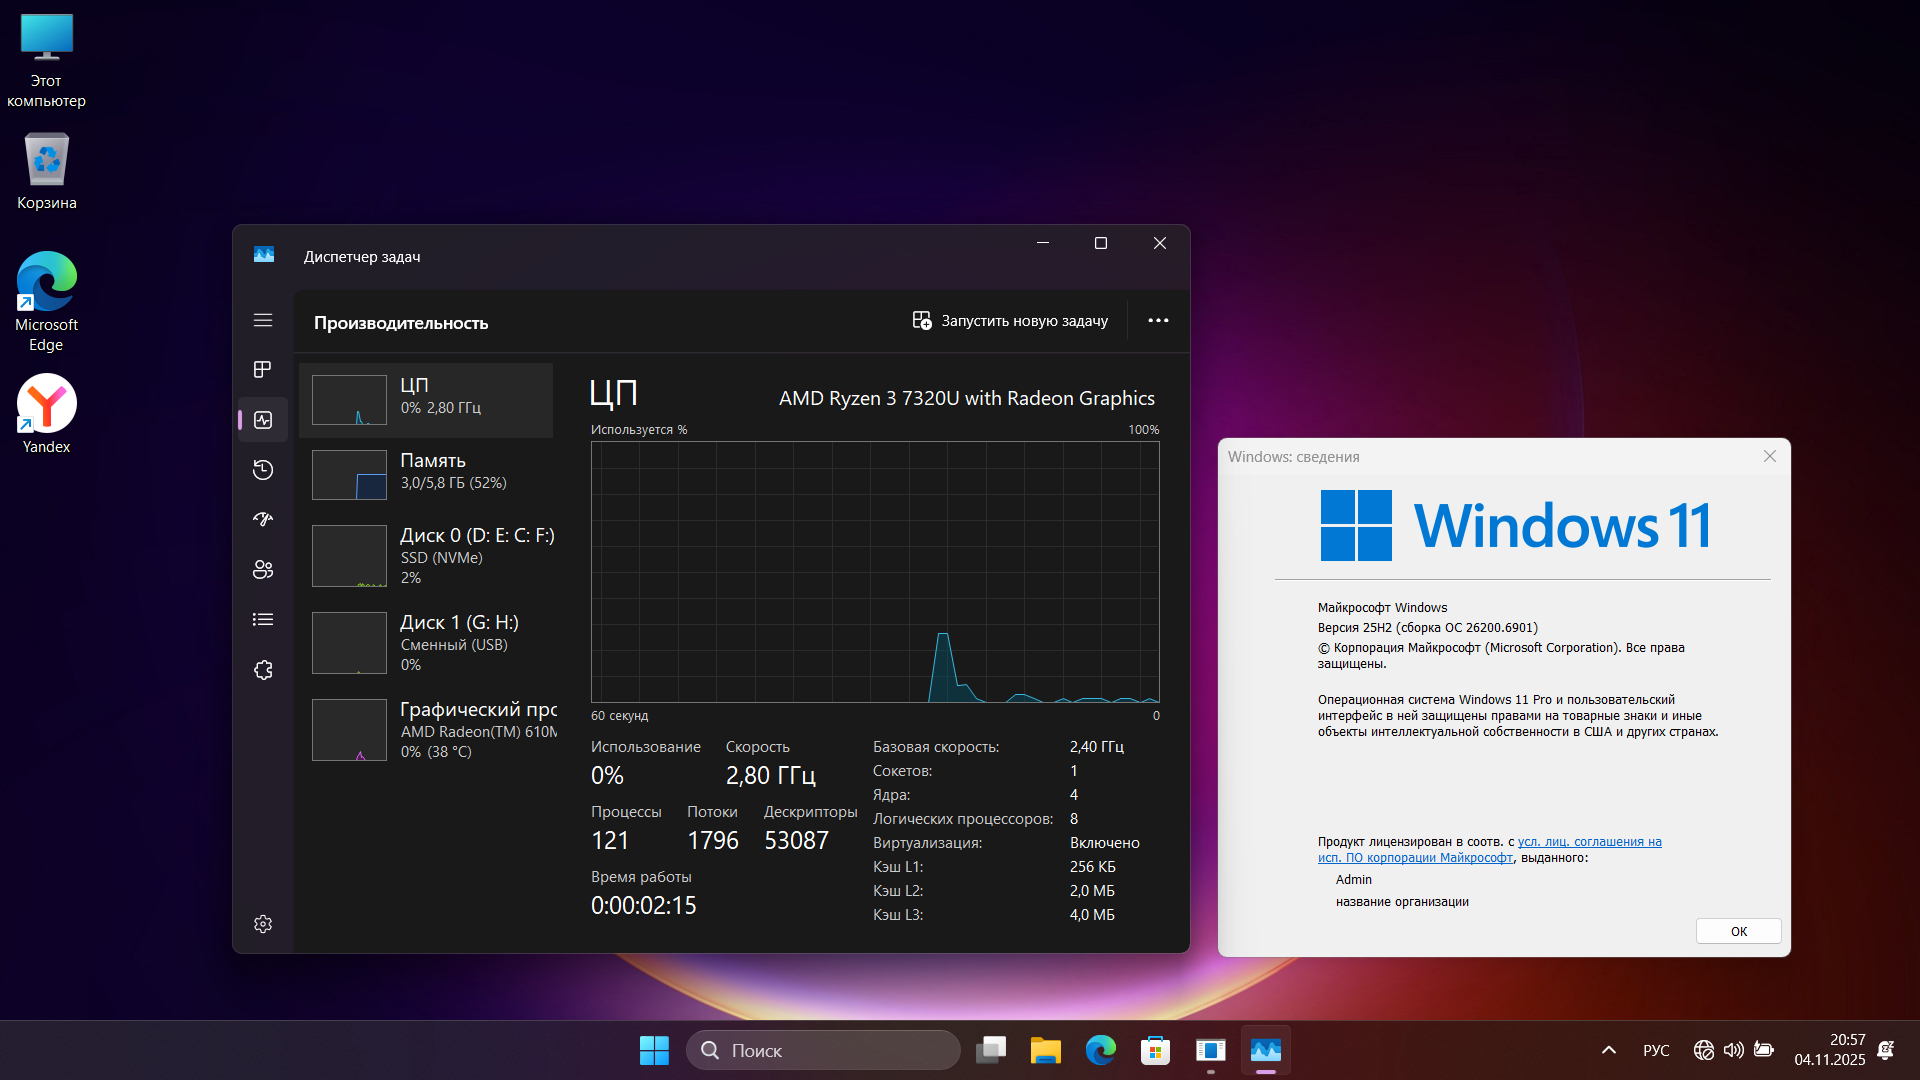Viewport: 1920px width, 1080px height.
Task: Click OK in Windows info dialog
Action: pos(1738,931)
